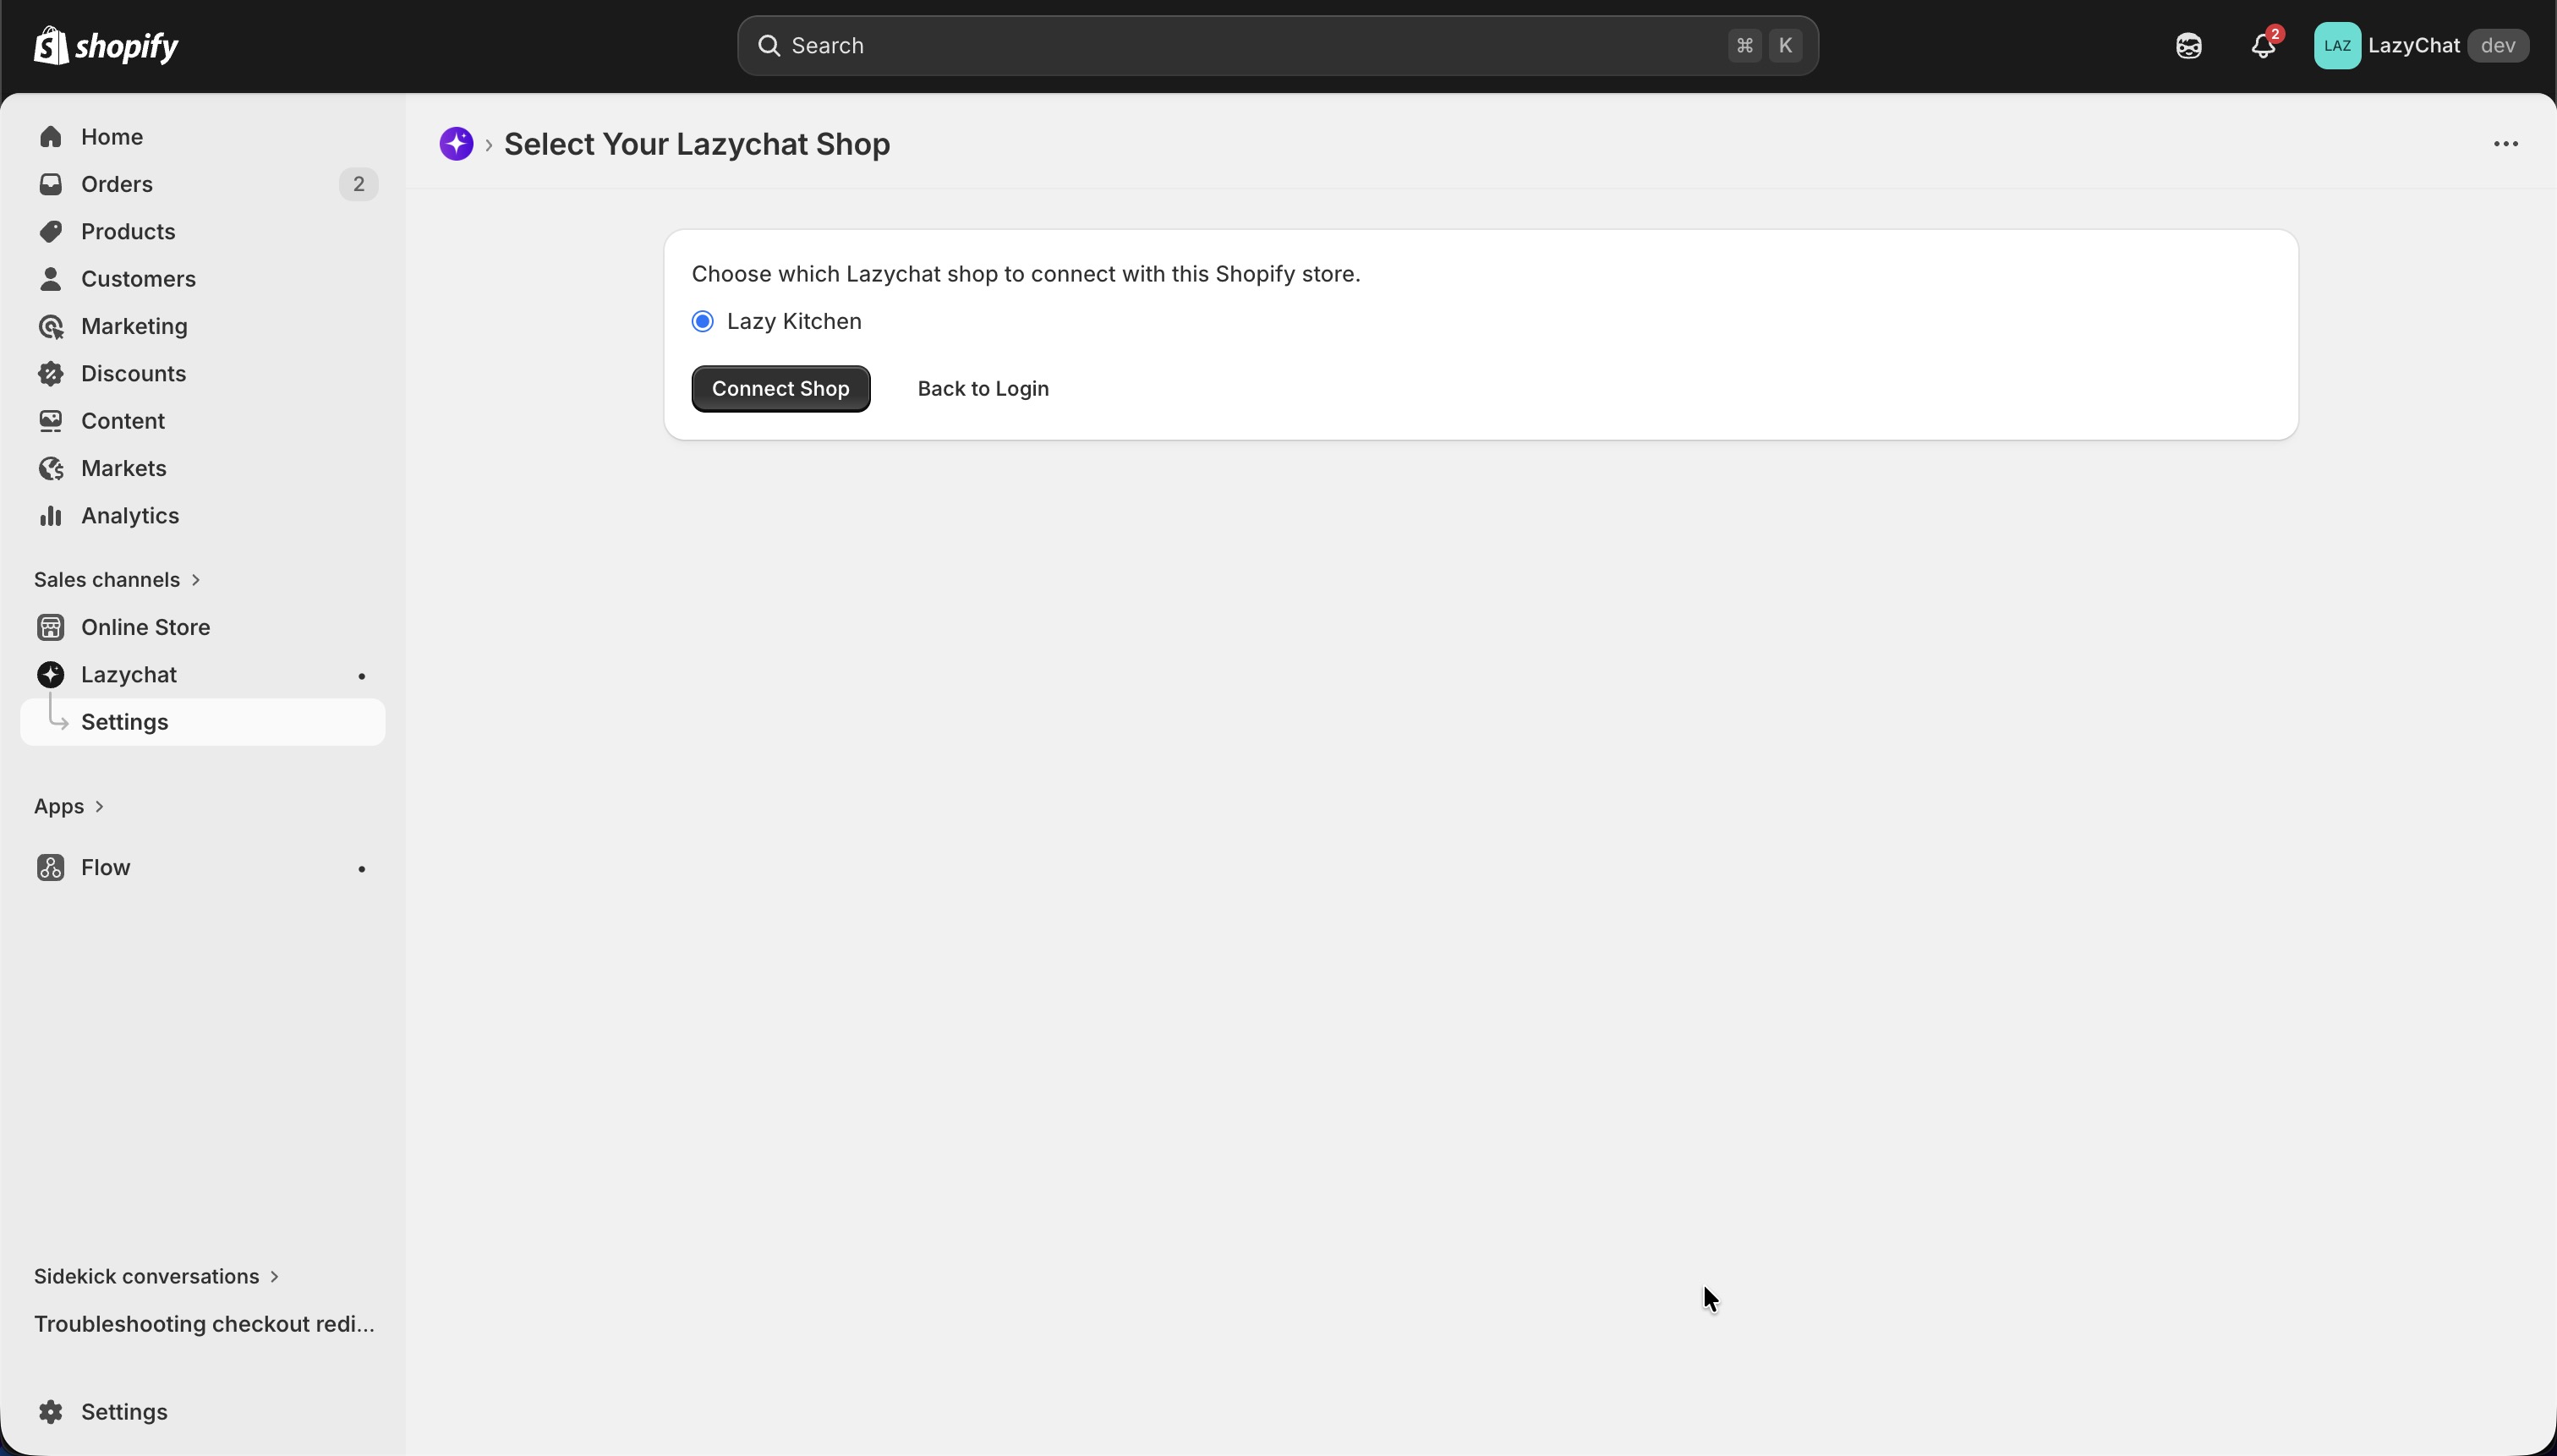Open the notifications bell
The width and height of the screenshot is (2557, 1456).
(x=2263, y=46)
